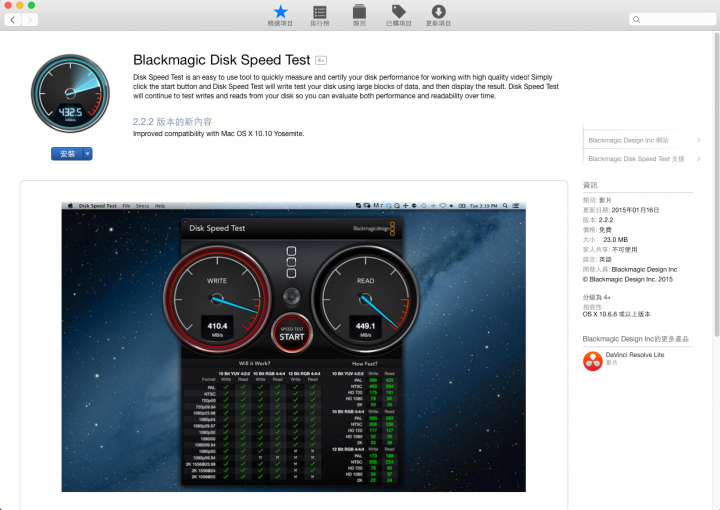The width and height of the screenshot is (720, 510).
Task: Click the 2.2.2 version what's new heading
Action: point(173,122)
